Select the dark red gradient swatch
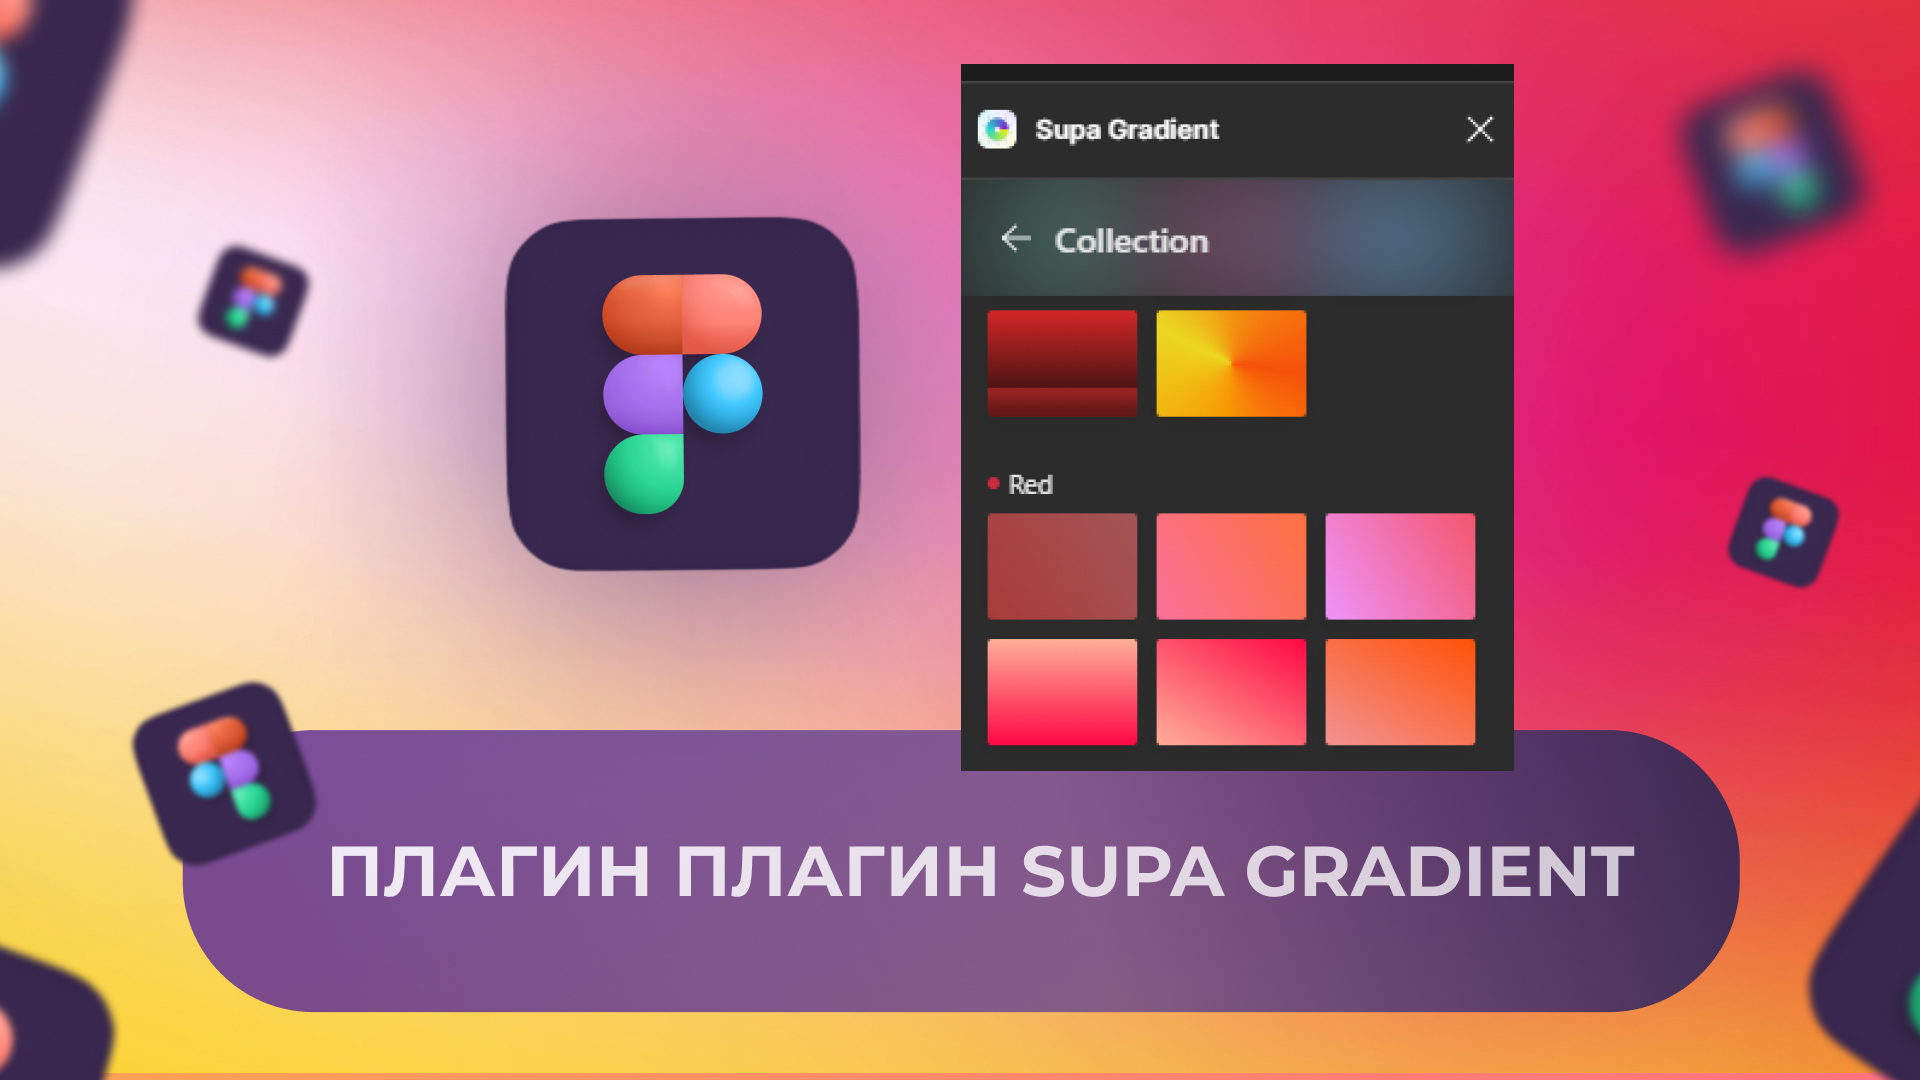This screenshot has width=1920, height=1080. [1062, 364]
